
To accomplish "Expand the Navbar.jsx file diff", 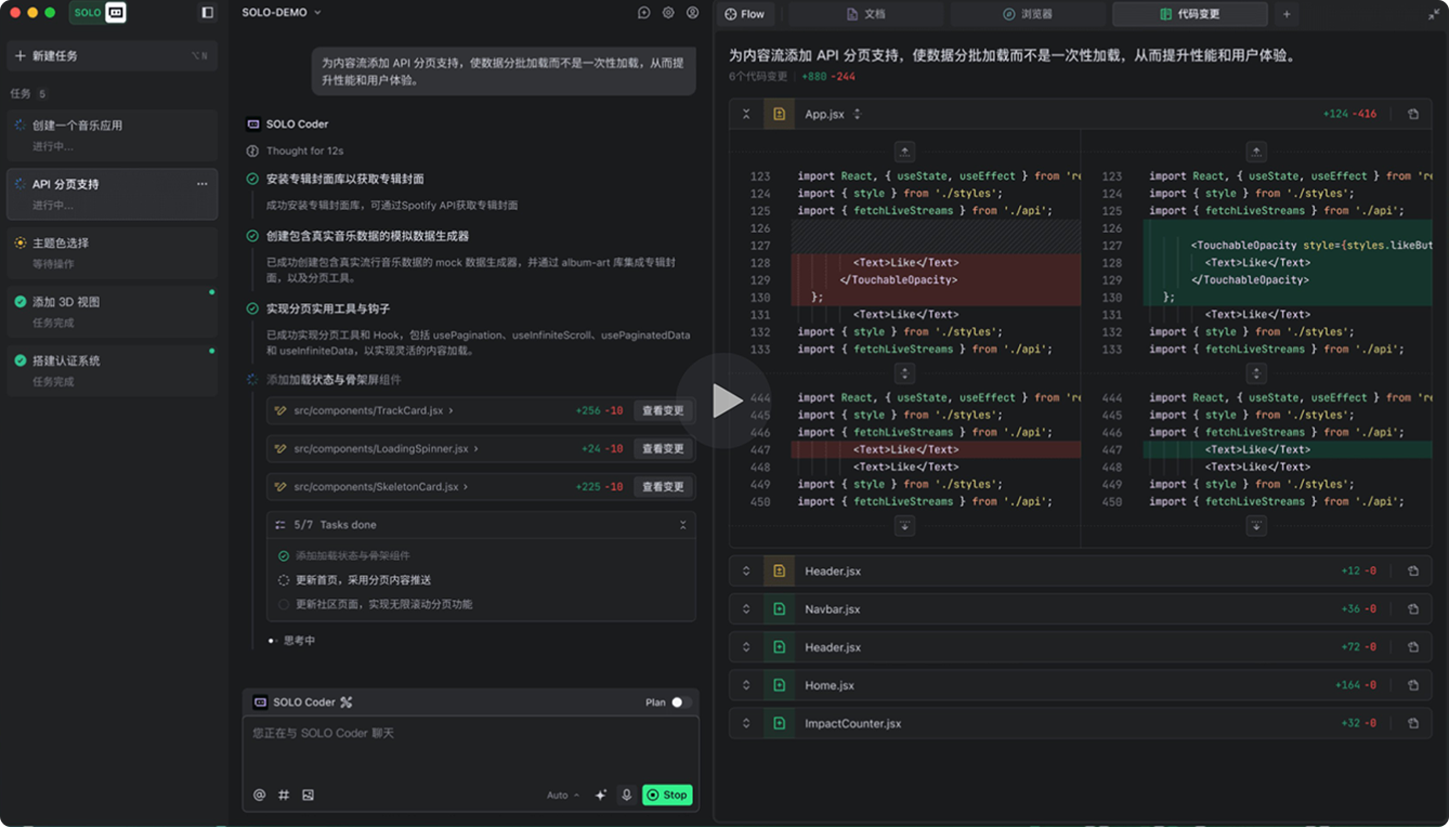I will [x=746, y=609].
